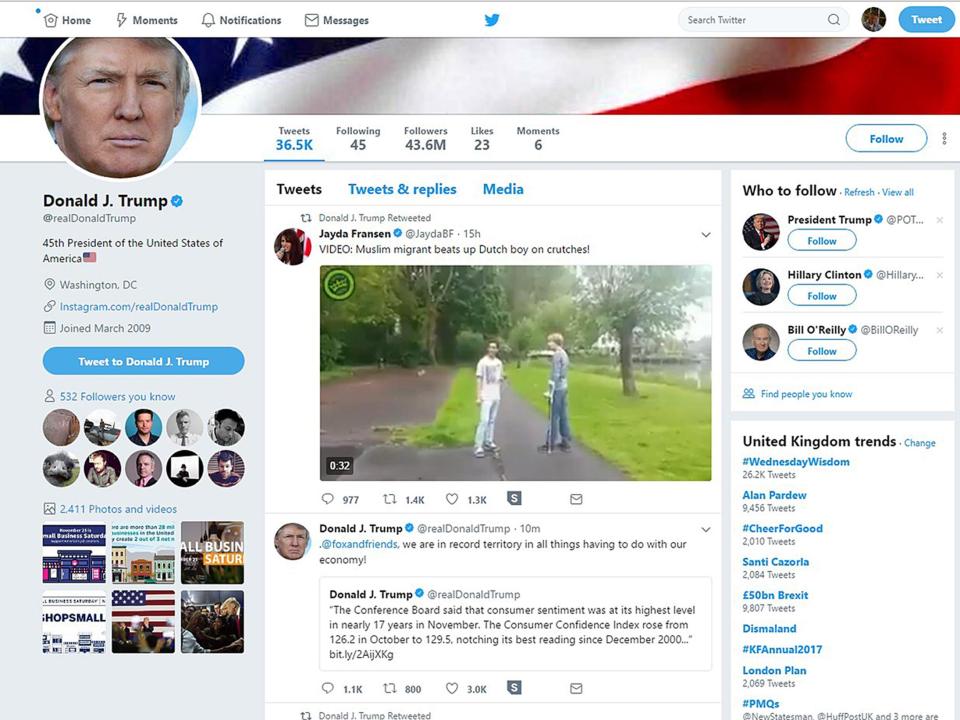
Task: Open #KFAnnual2017 trend
Action: pos(782,649)
